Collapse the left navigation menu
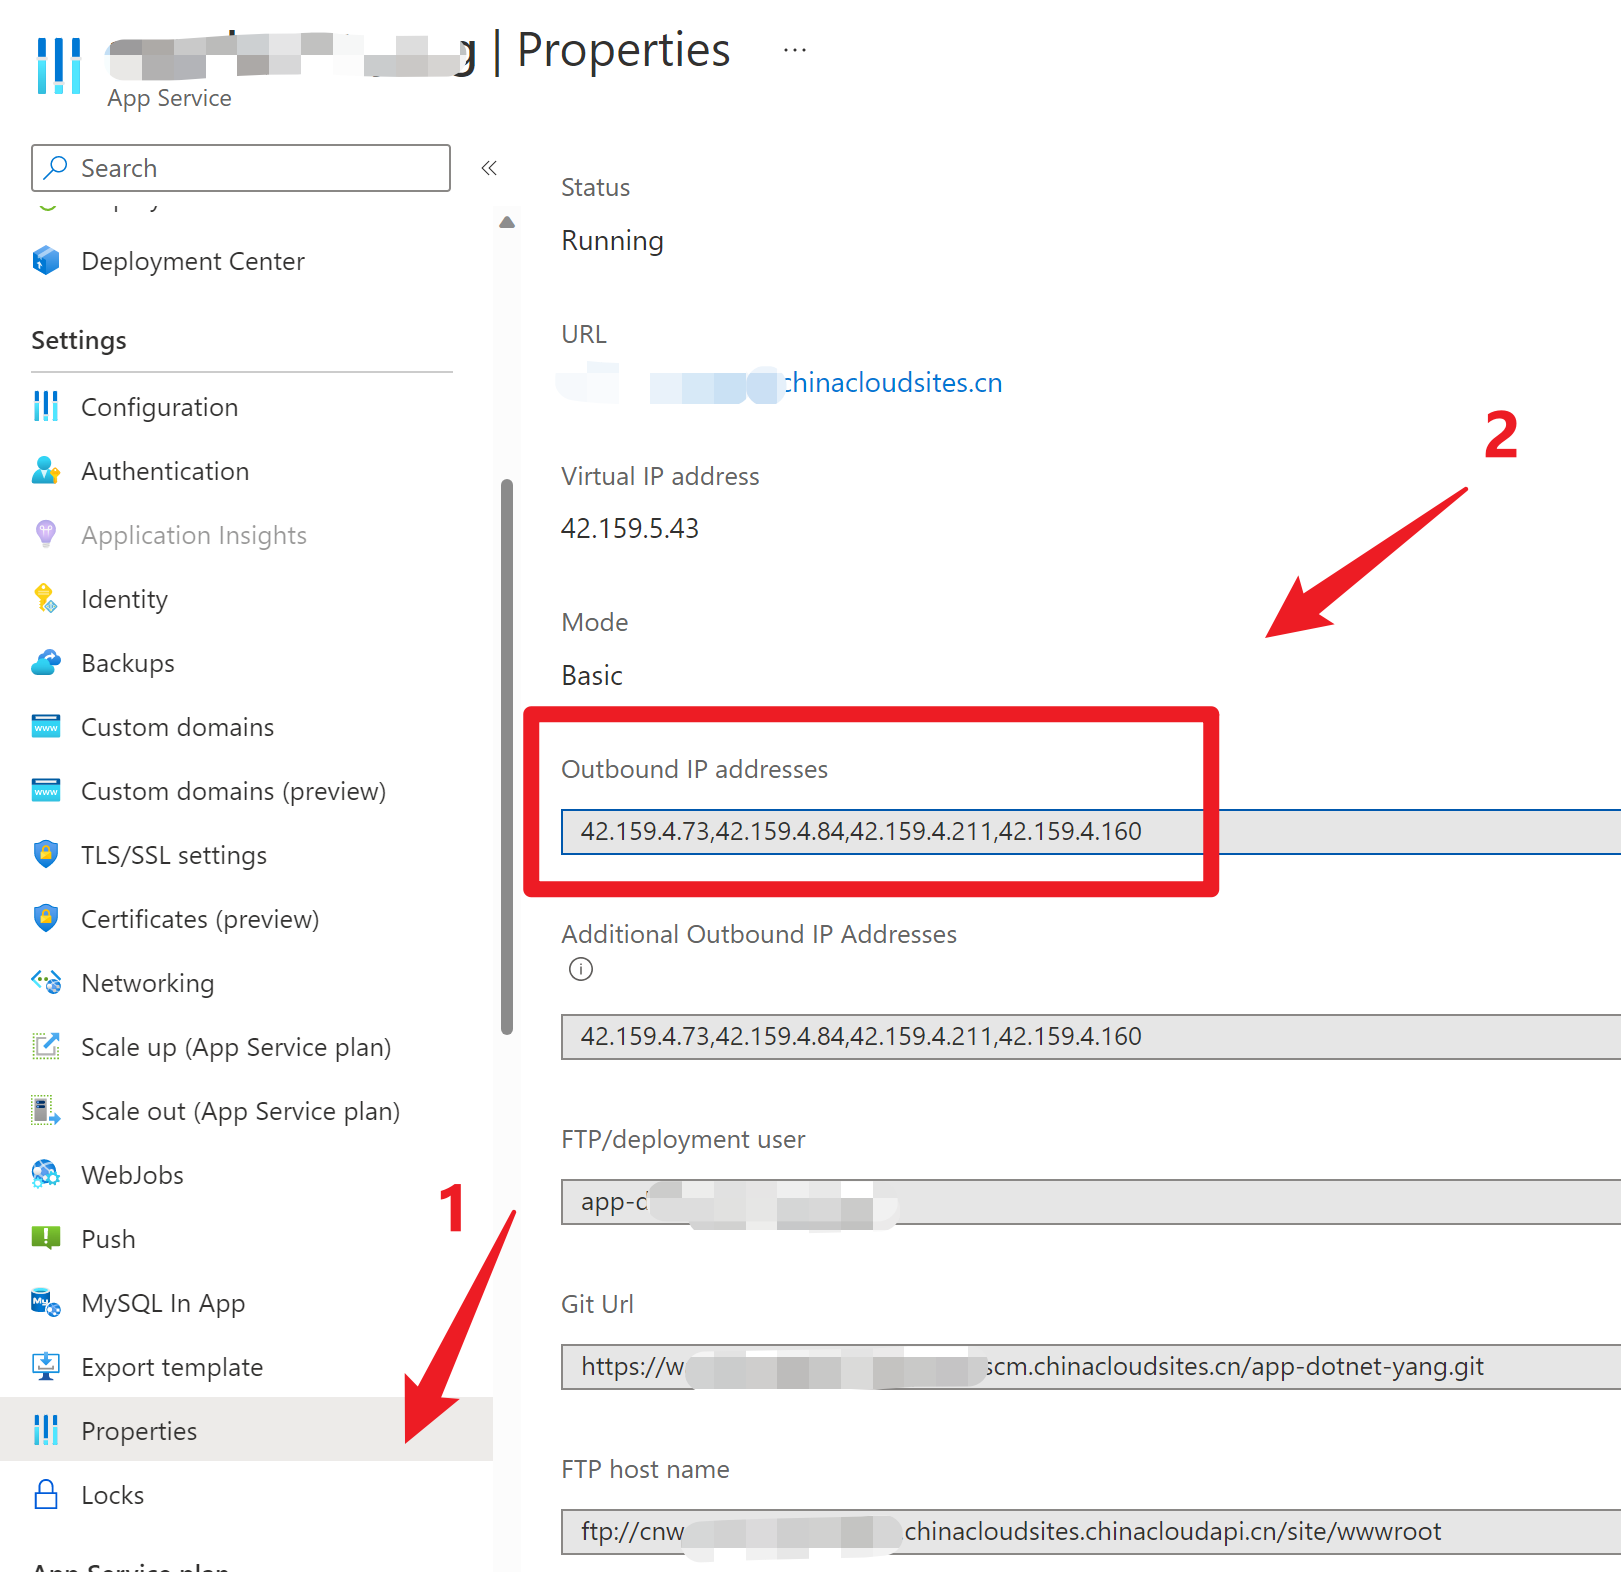This screenshot has height=1572, width=1621. (489, 168)
